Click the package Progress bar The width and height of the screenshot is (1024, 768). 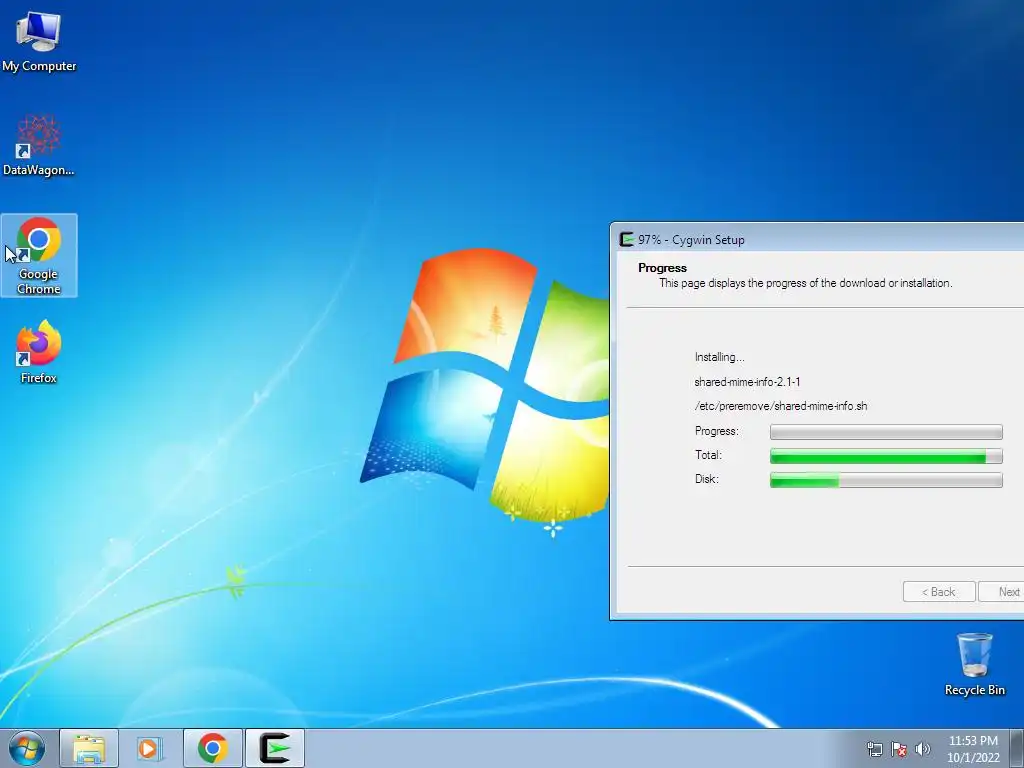886,432
